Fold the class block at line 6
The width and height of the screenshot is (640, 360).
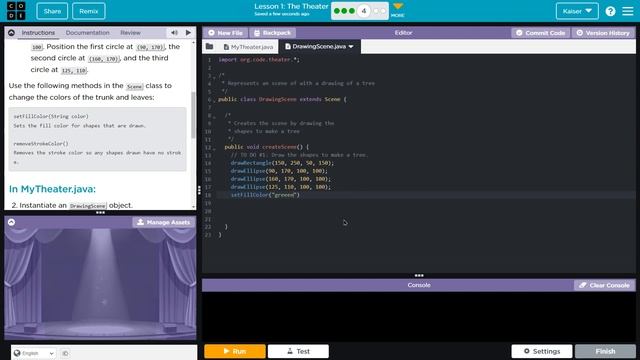(214, 100)
